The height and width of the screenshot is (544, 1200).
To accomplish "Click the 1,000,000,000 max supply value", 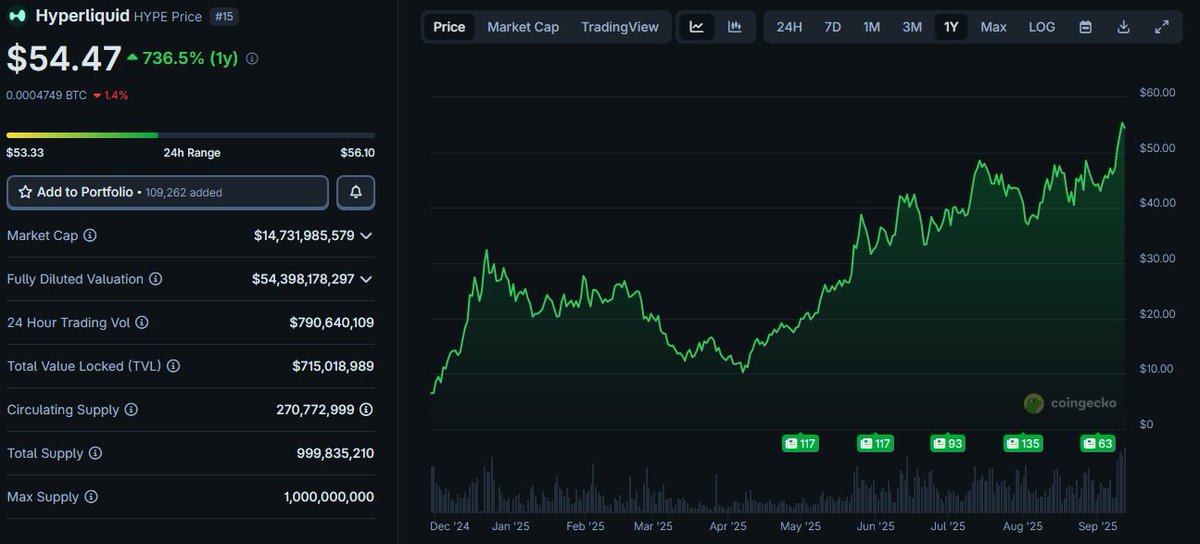I will click(x=329, y=497).
